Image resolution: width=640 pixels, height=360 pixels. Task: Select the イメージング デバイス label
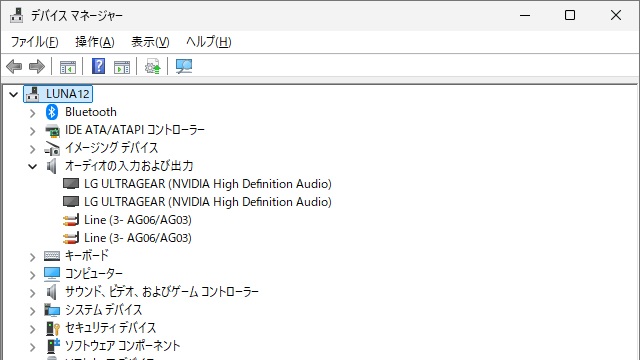(111, 148)
